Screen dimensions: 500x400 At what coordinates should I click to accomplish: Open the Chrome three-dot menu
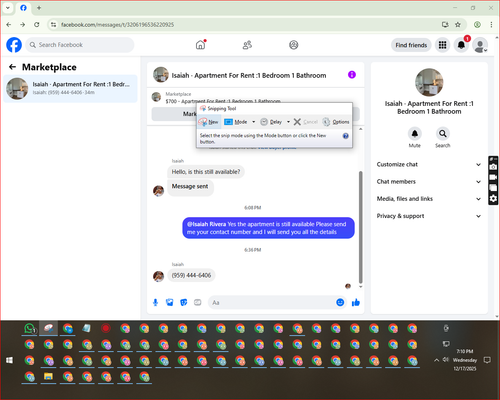[491, 25]
